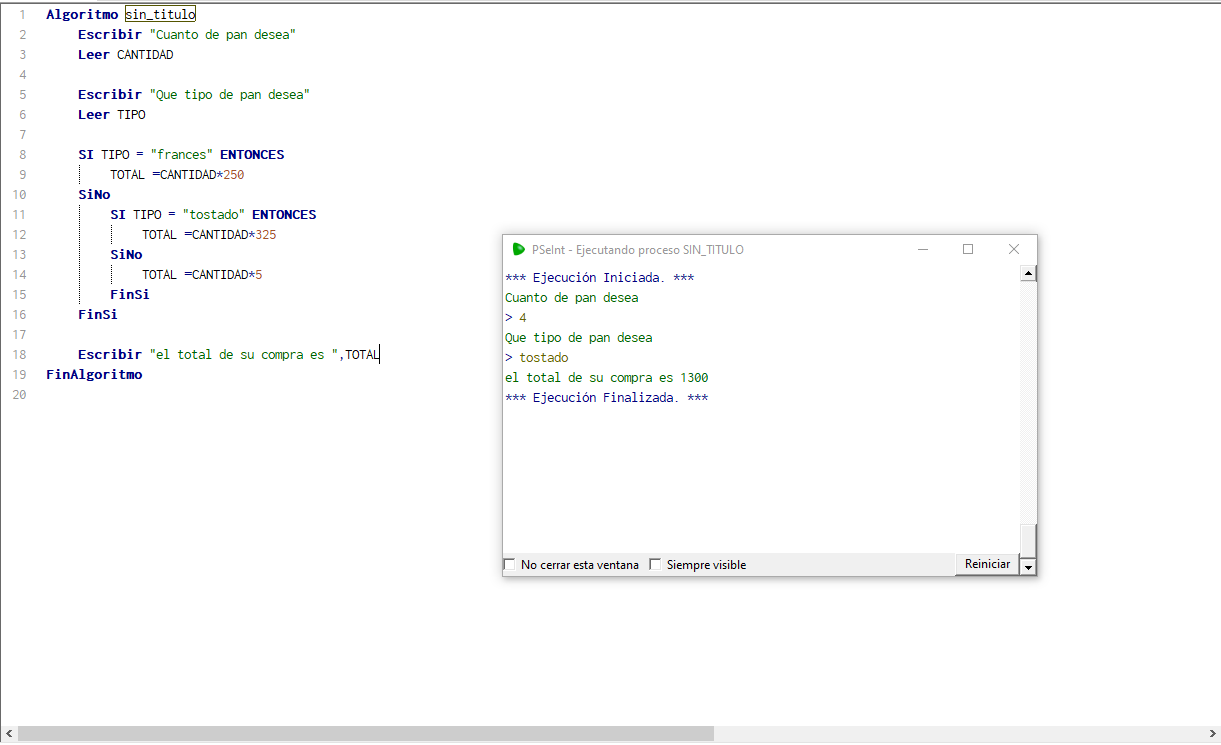Click the line 'TOTAL =CANTIDAD*5'
The image size is (1221, 745).
[x=202, y=275]
